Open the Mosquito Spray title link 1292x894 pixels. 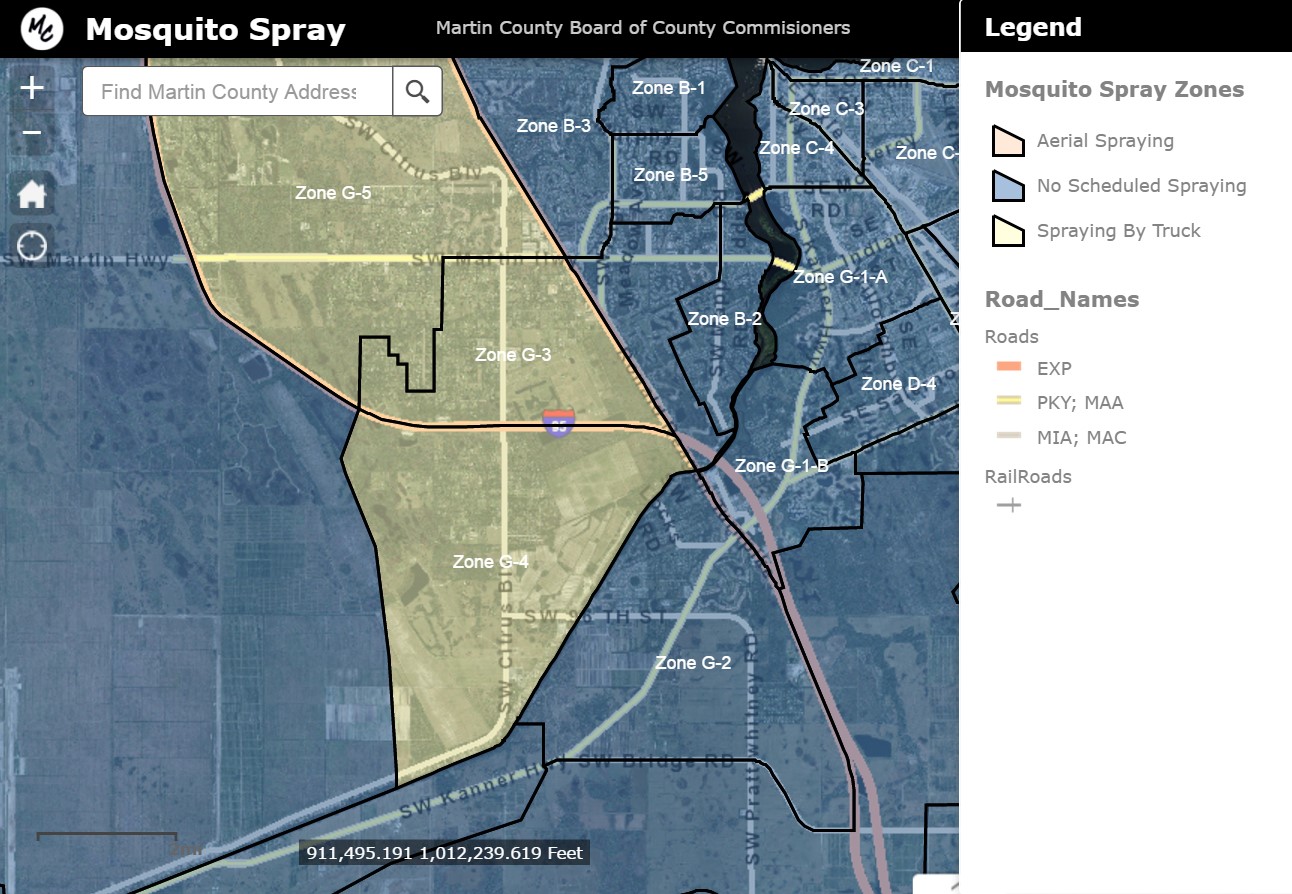pos(215,30)
